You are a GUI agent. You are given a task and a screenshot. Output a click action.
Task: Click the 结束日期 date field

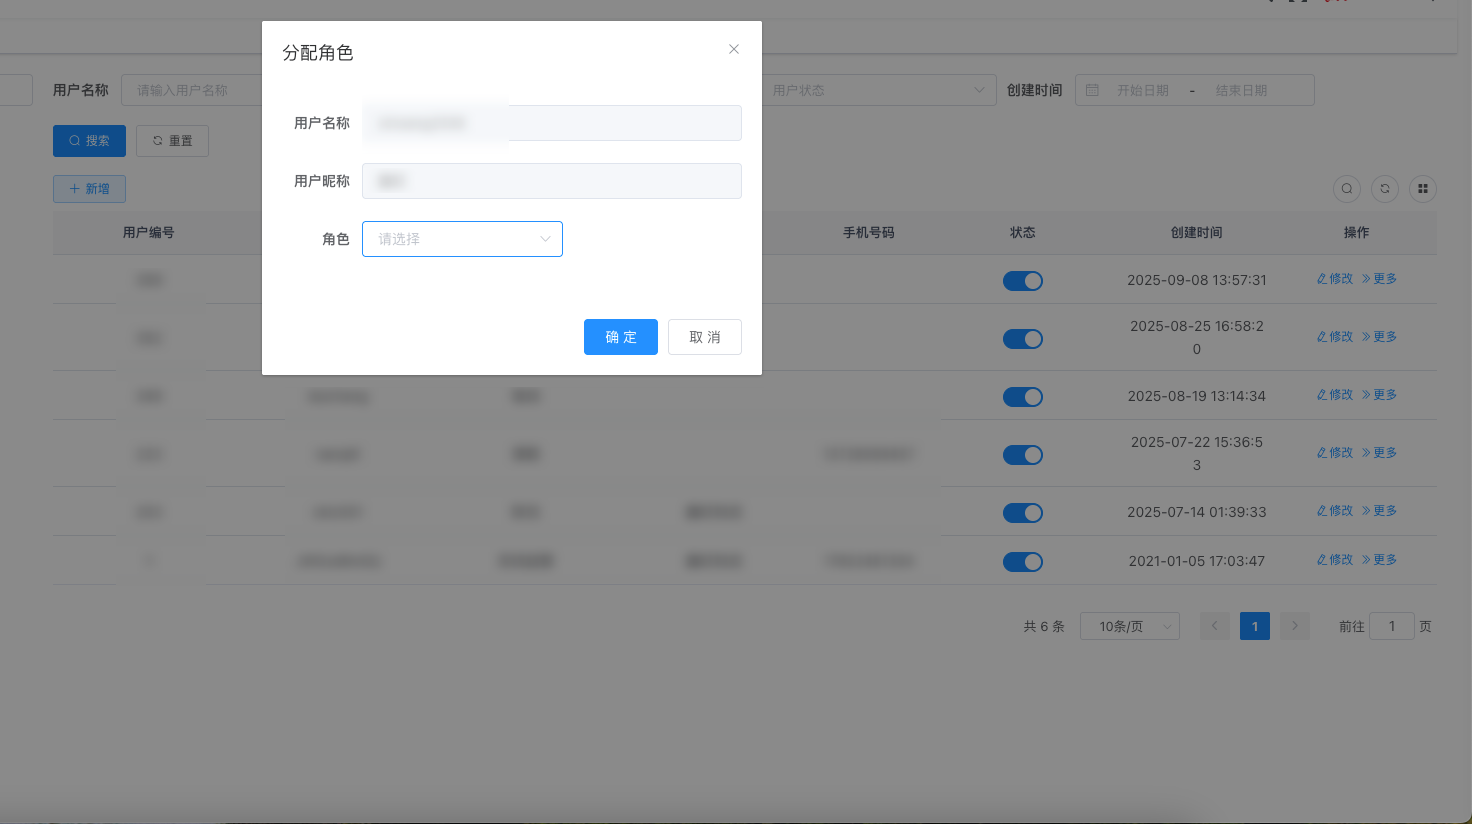tap(1241, 90)
